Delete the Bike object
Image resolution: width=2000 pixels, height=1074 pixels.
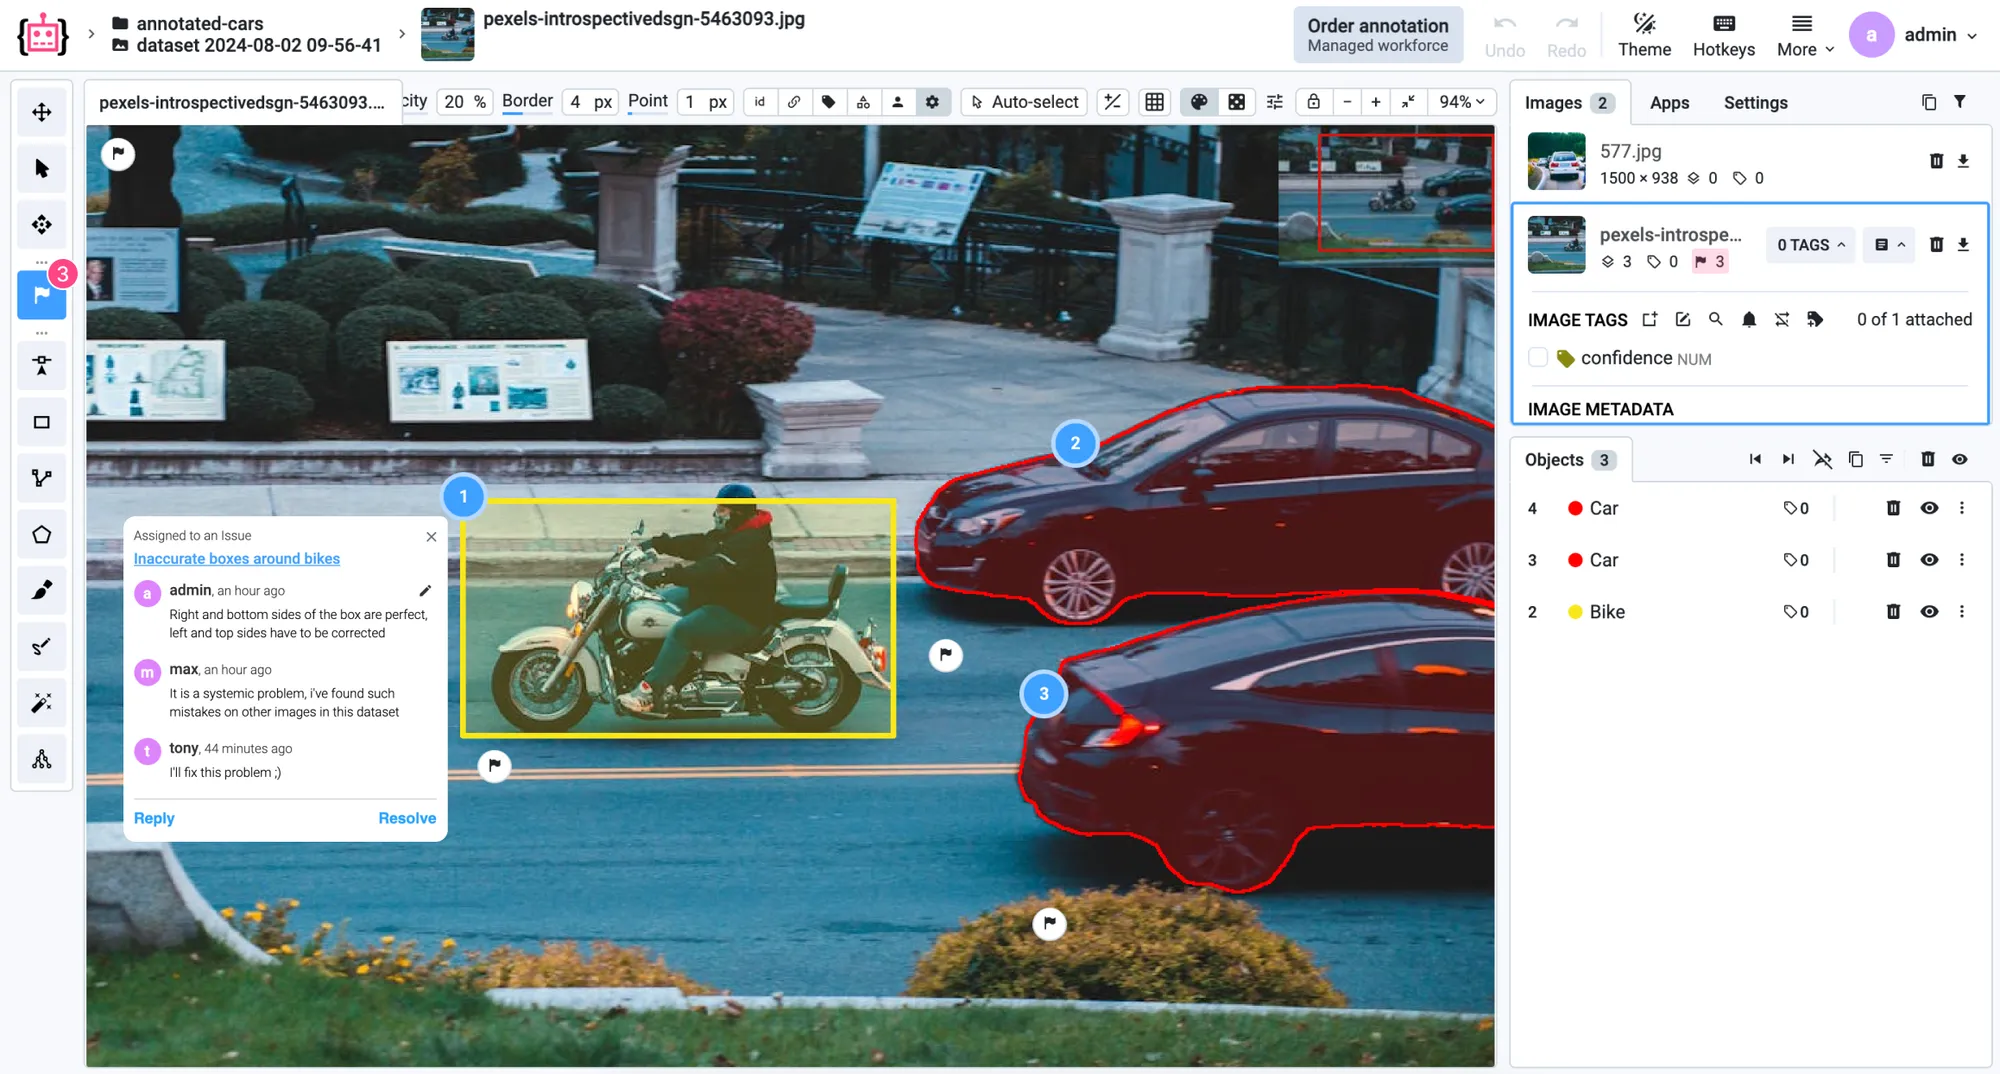pyautogui.click(x=1893, y=612)
